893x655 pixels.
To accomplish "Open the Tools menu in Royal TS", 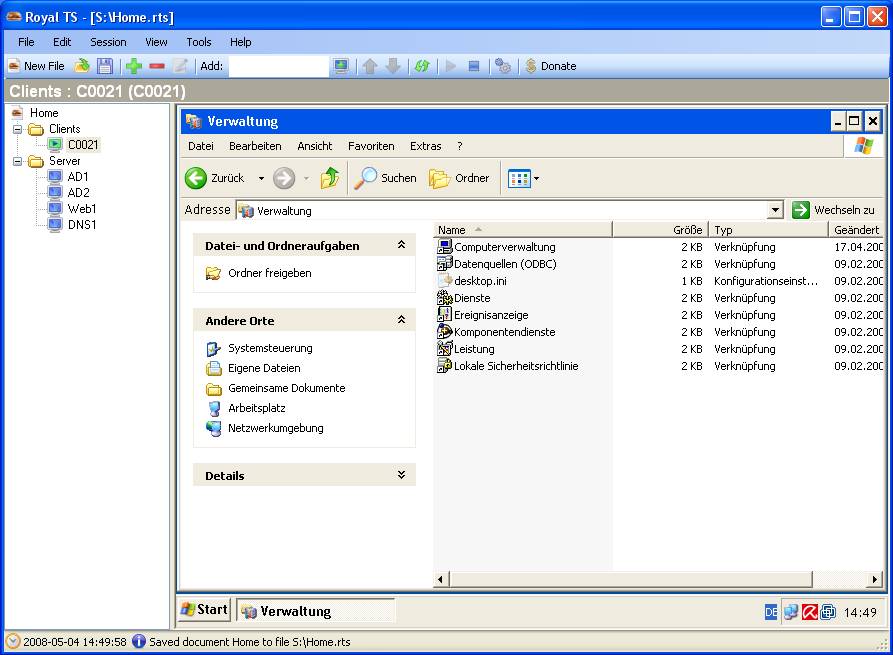I will coord(199,42).
